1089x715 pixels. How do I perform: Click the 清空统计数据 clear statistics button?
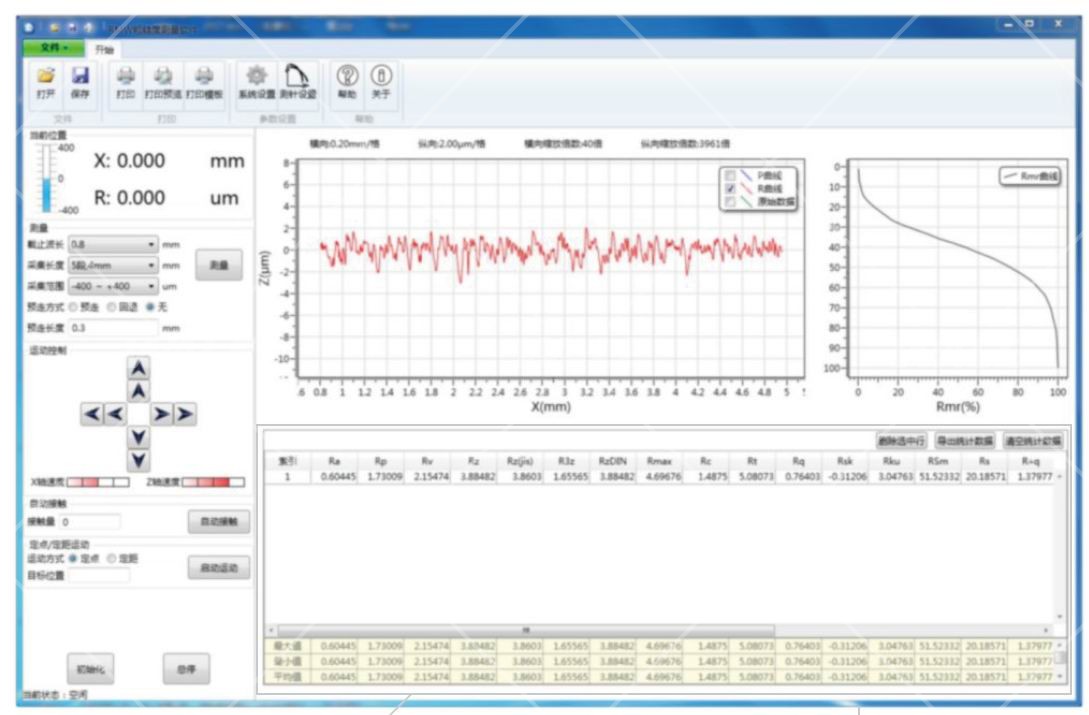pyautogui.click(x=1033, y=441)
